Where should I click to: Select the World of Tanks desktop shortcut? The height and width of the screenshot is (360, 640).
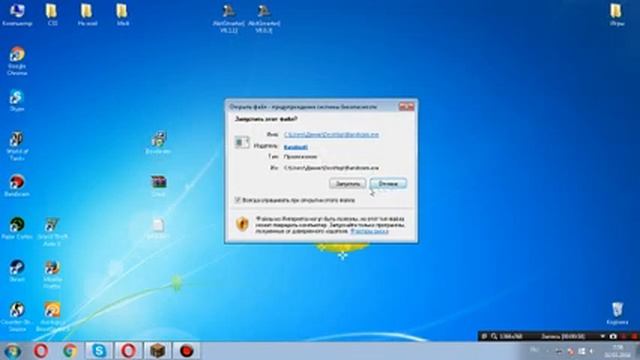(17, 146)
